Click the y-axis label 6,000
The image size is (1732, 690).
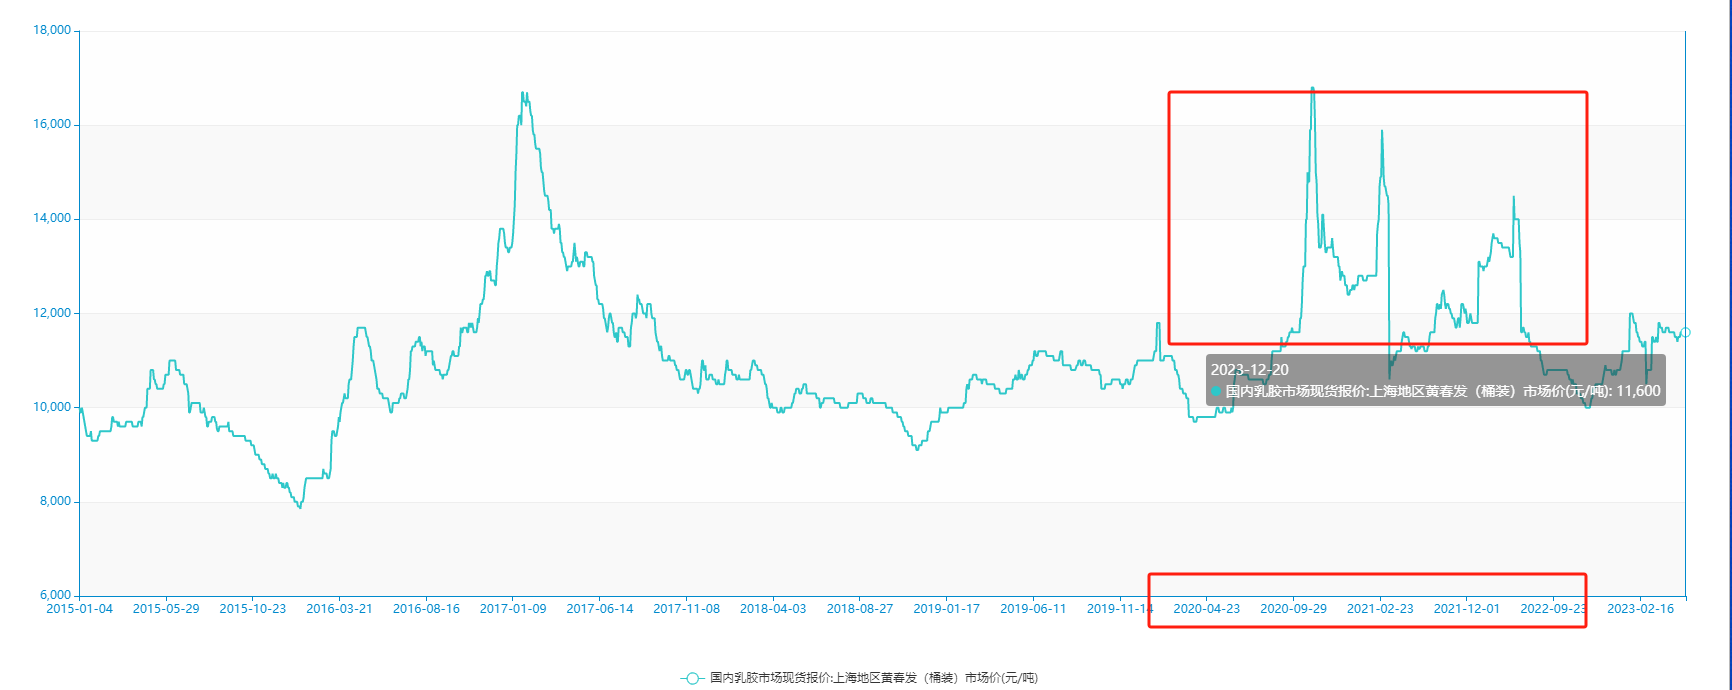coord(55,595)
